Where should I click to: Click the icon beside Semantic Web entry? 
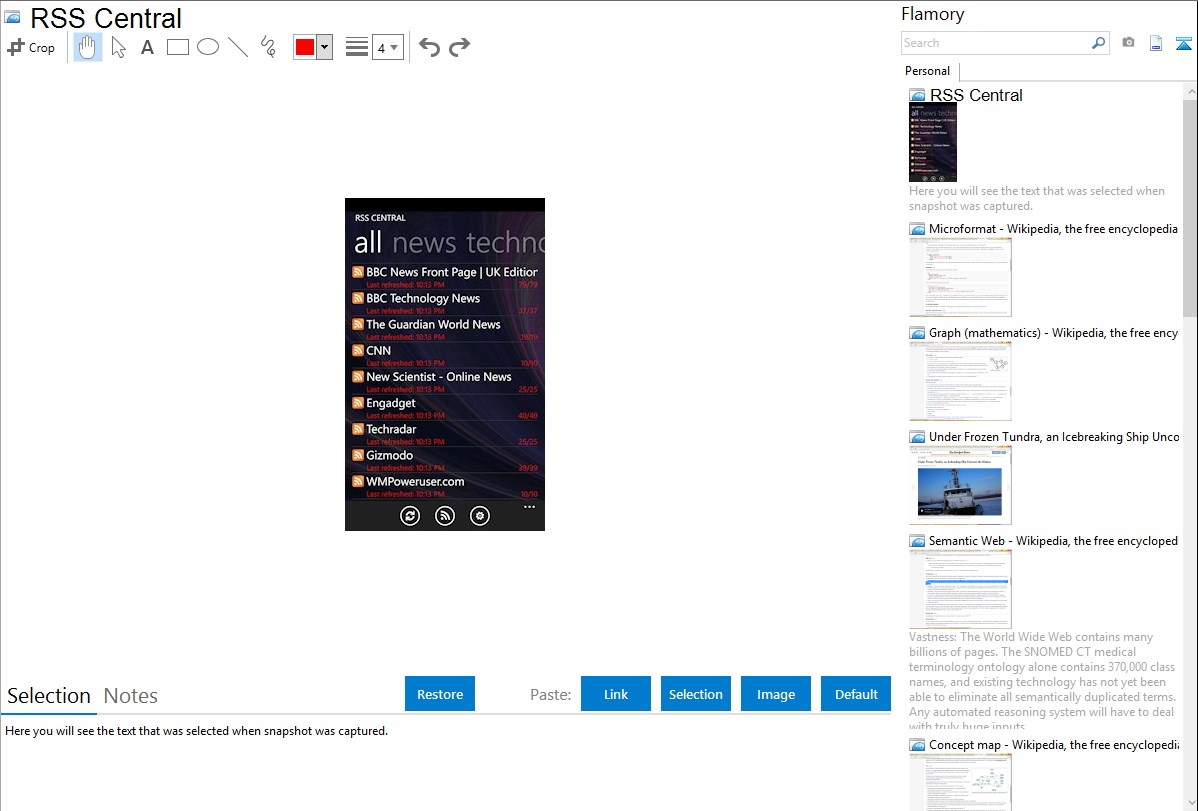click(x=917, y=541)
